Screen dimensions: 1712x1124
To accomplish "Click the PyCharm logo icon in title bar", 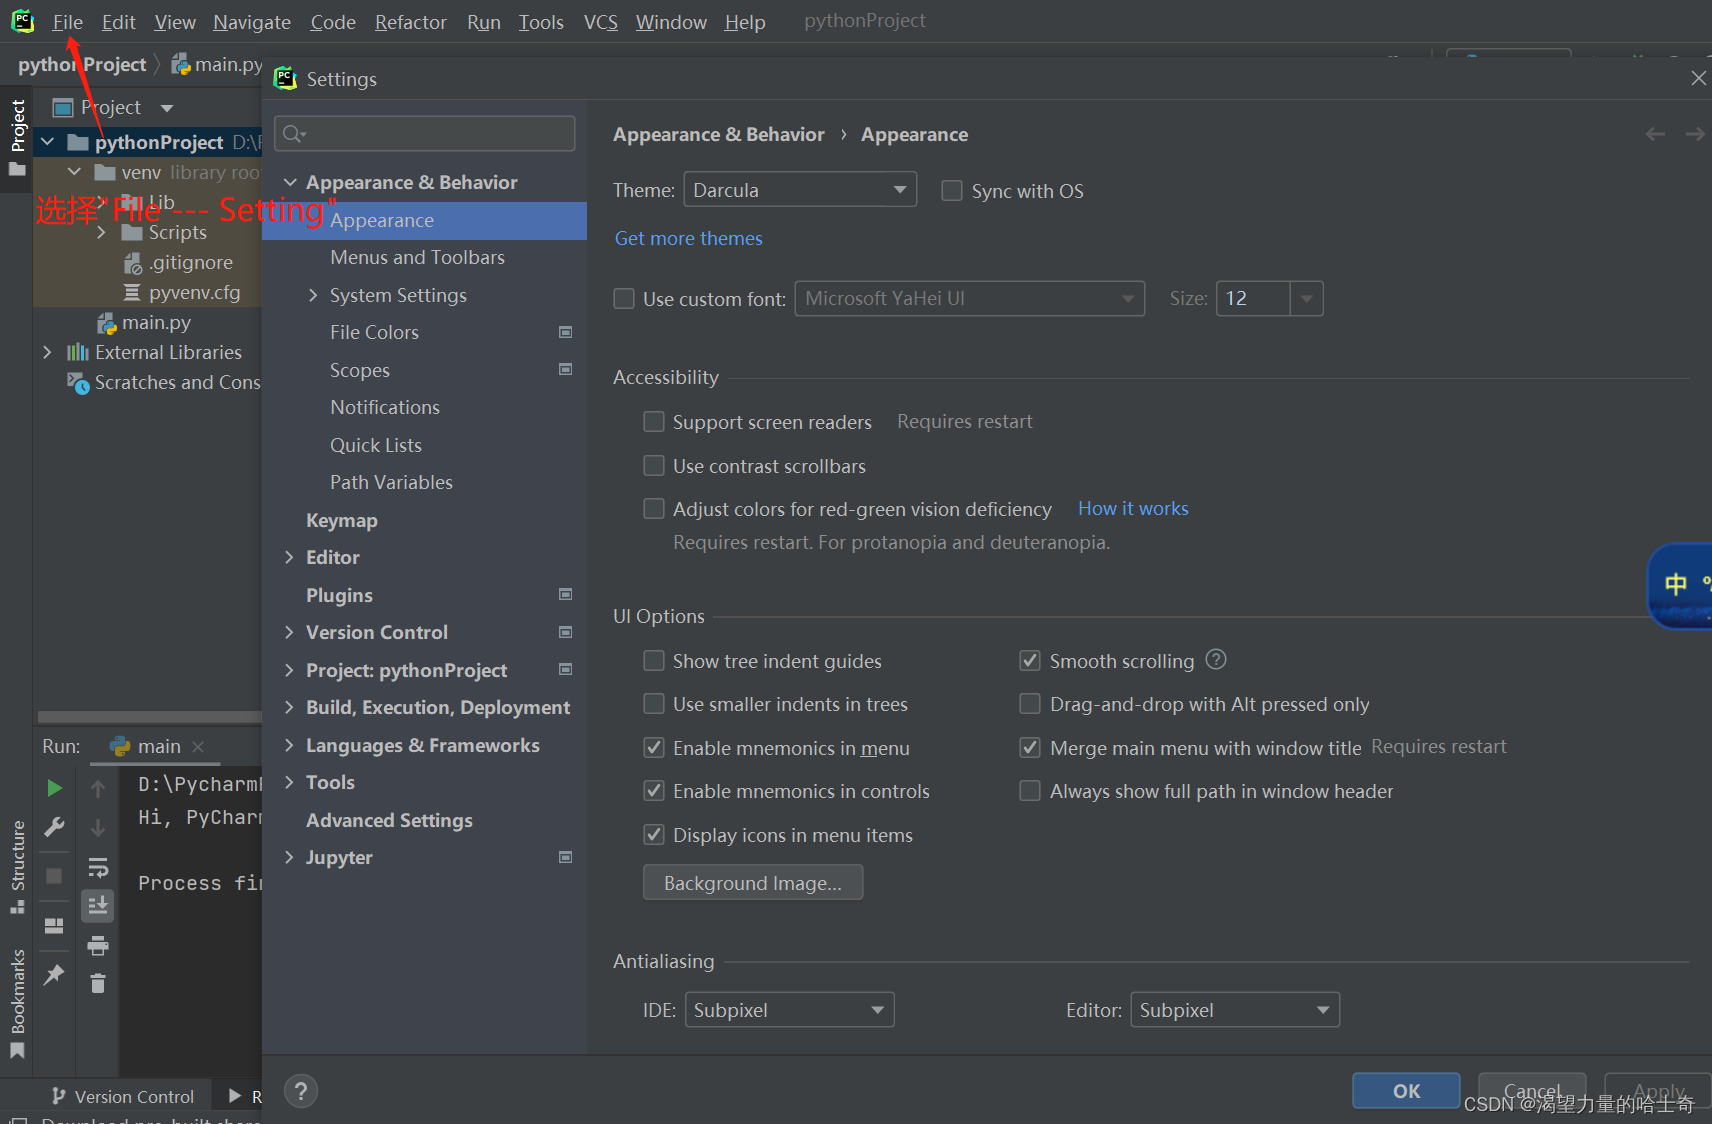I will 22,21.
